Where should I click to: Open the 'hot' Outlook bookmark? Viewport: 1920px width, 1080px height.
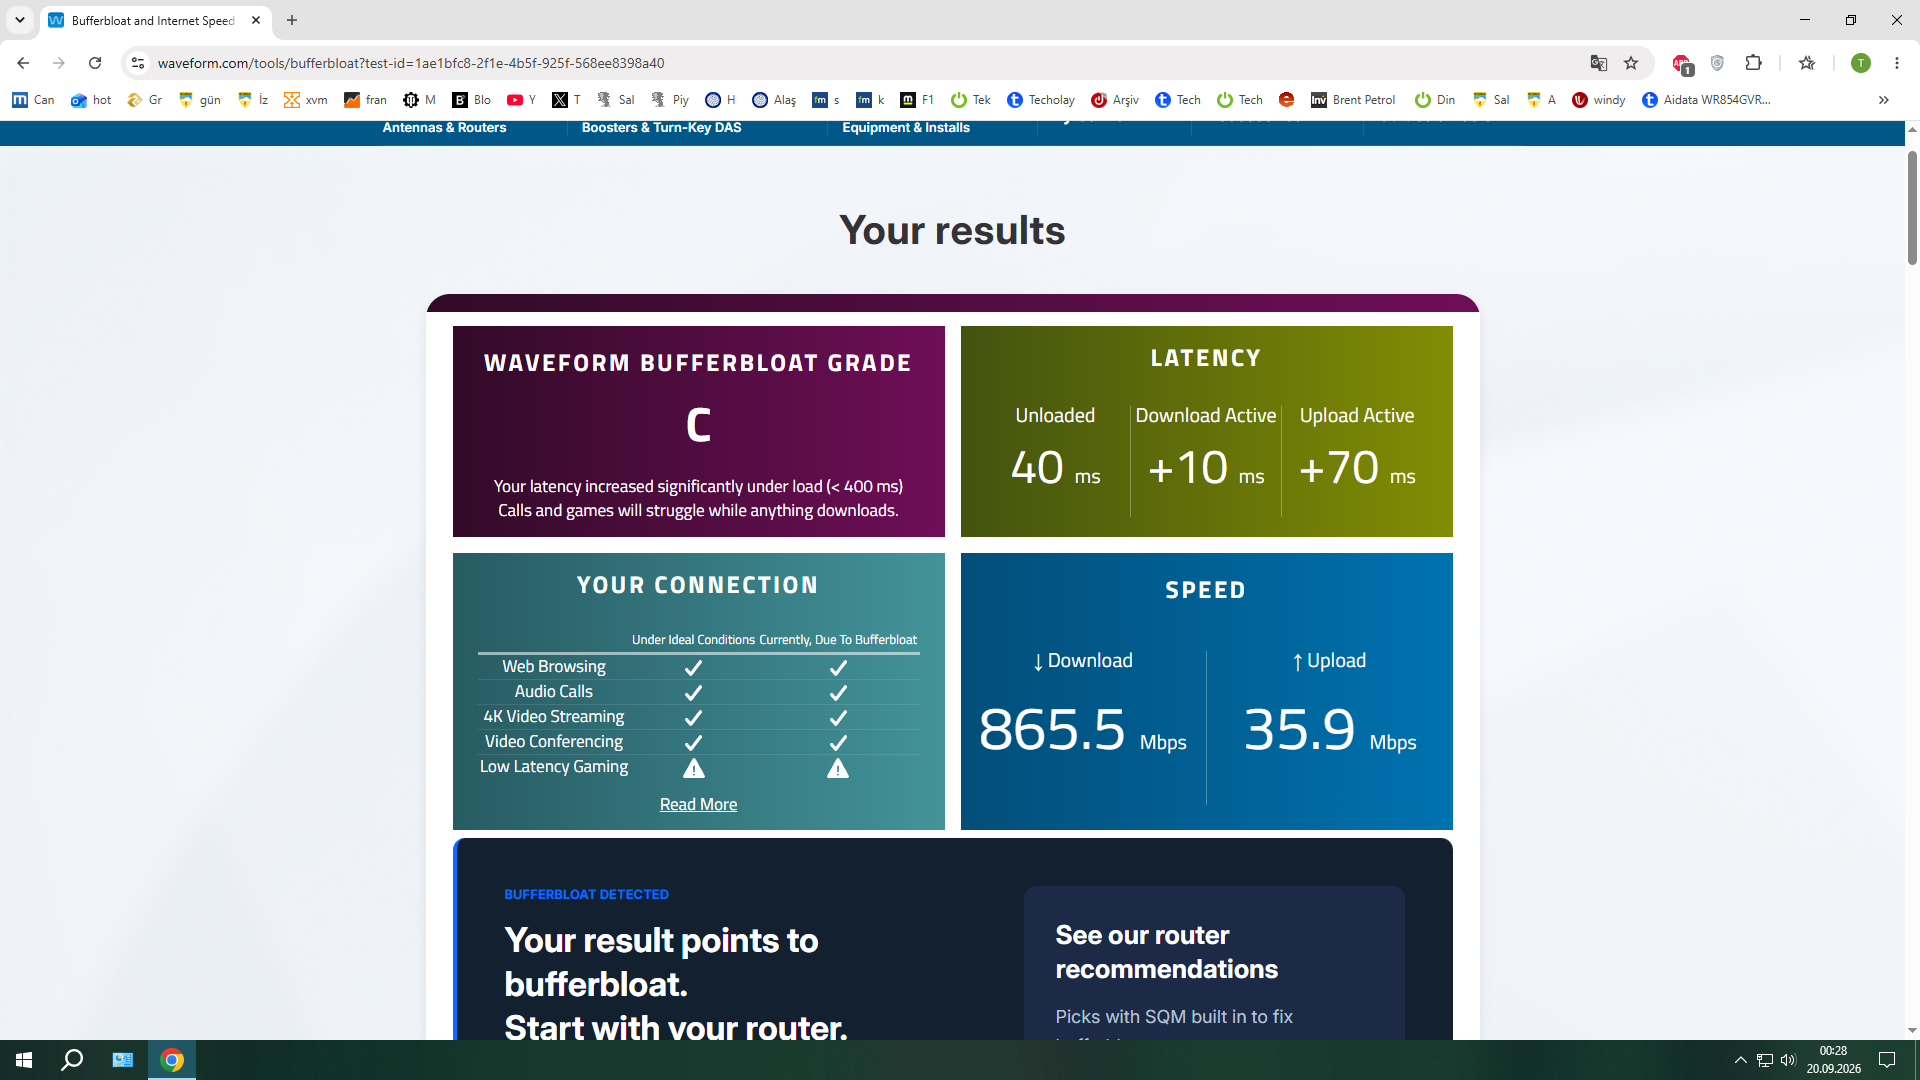tap(91, 100)
